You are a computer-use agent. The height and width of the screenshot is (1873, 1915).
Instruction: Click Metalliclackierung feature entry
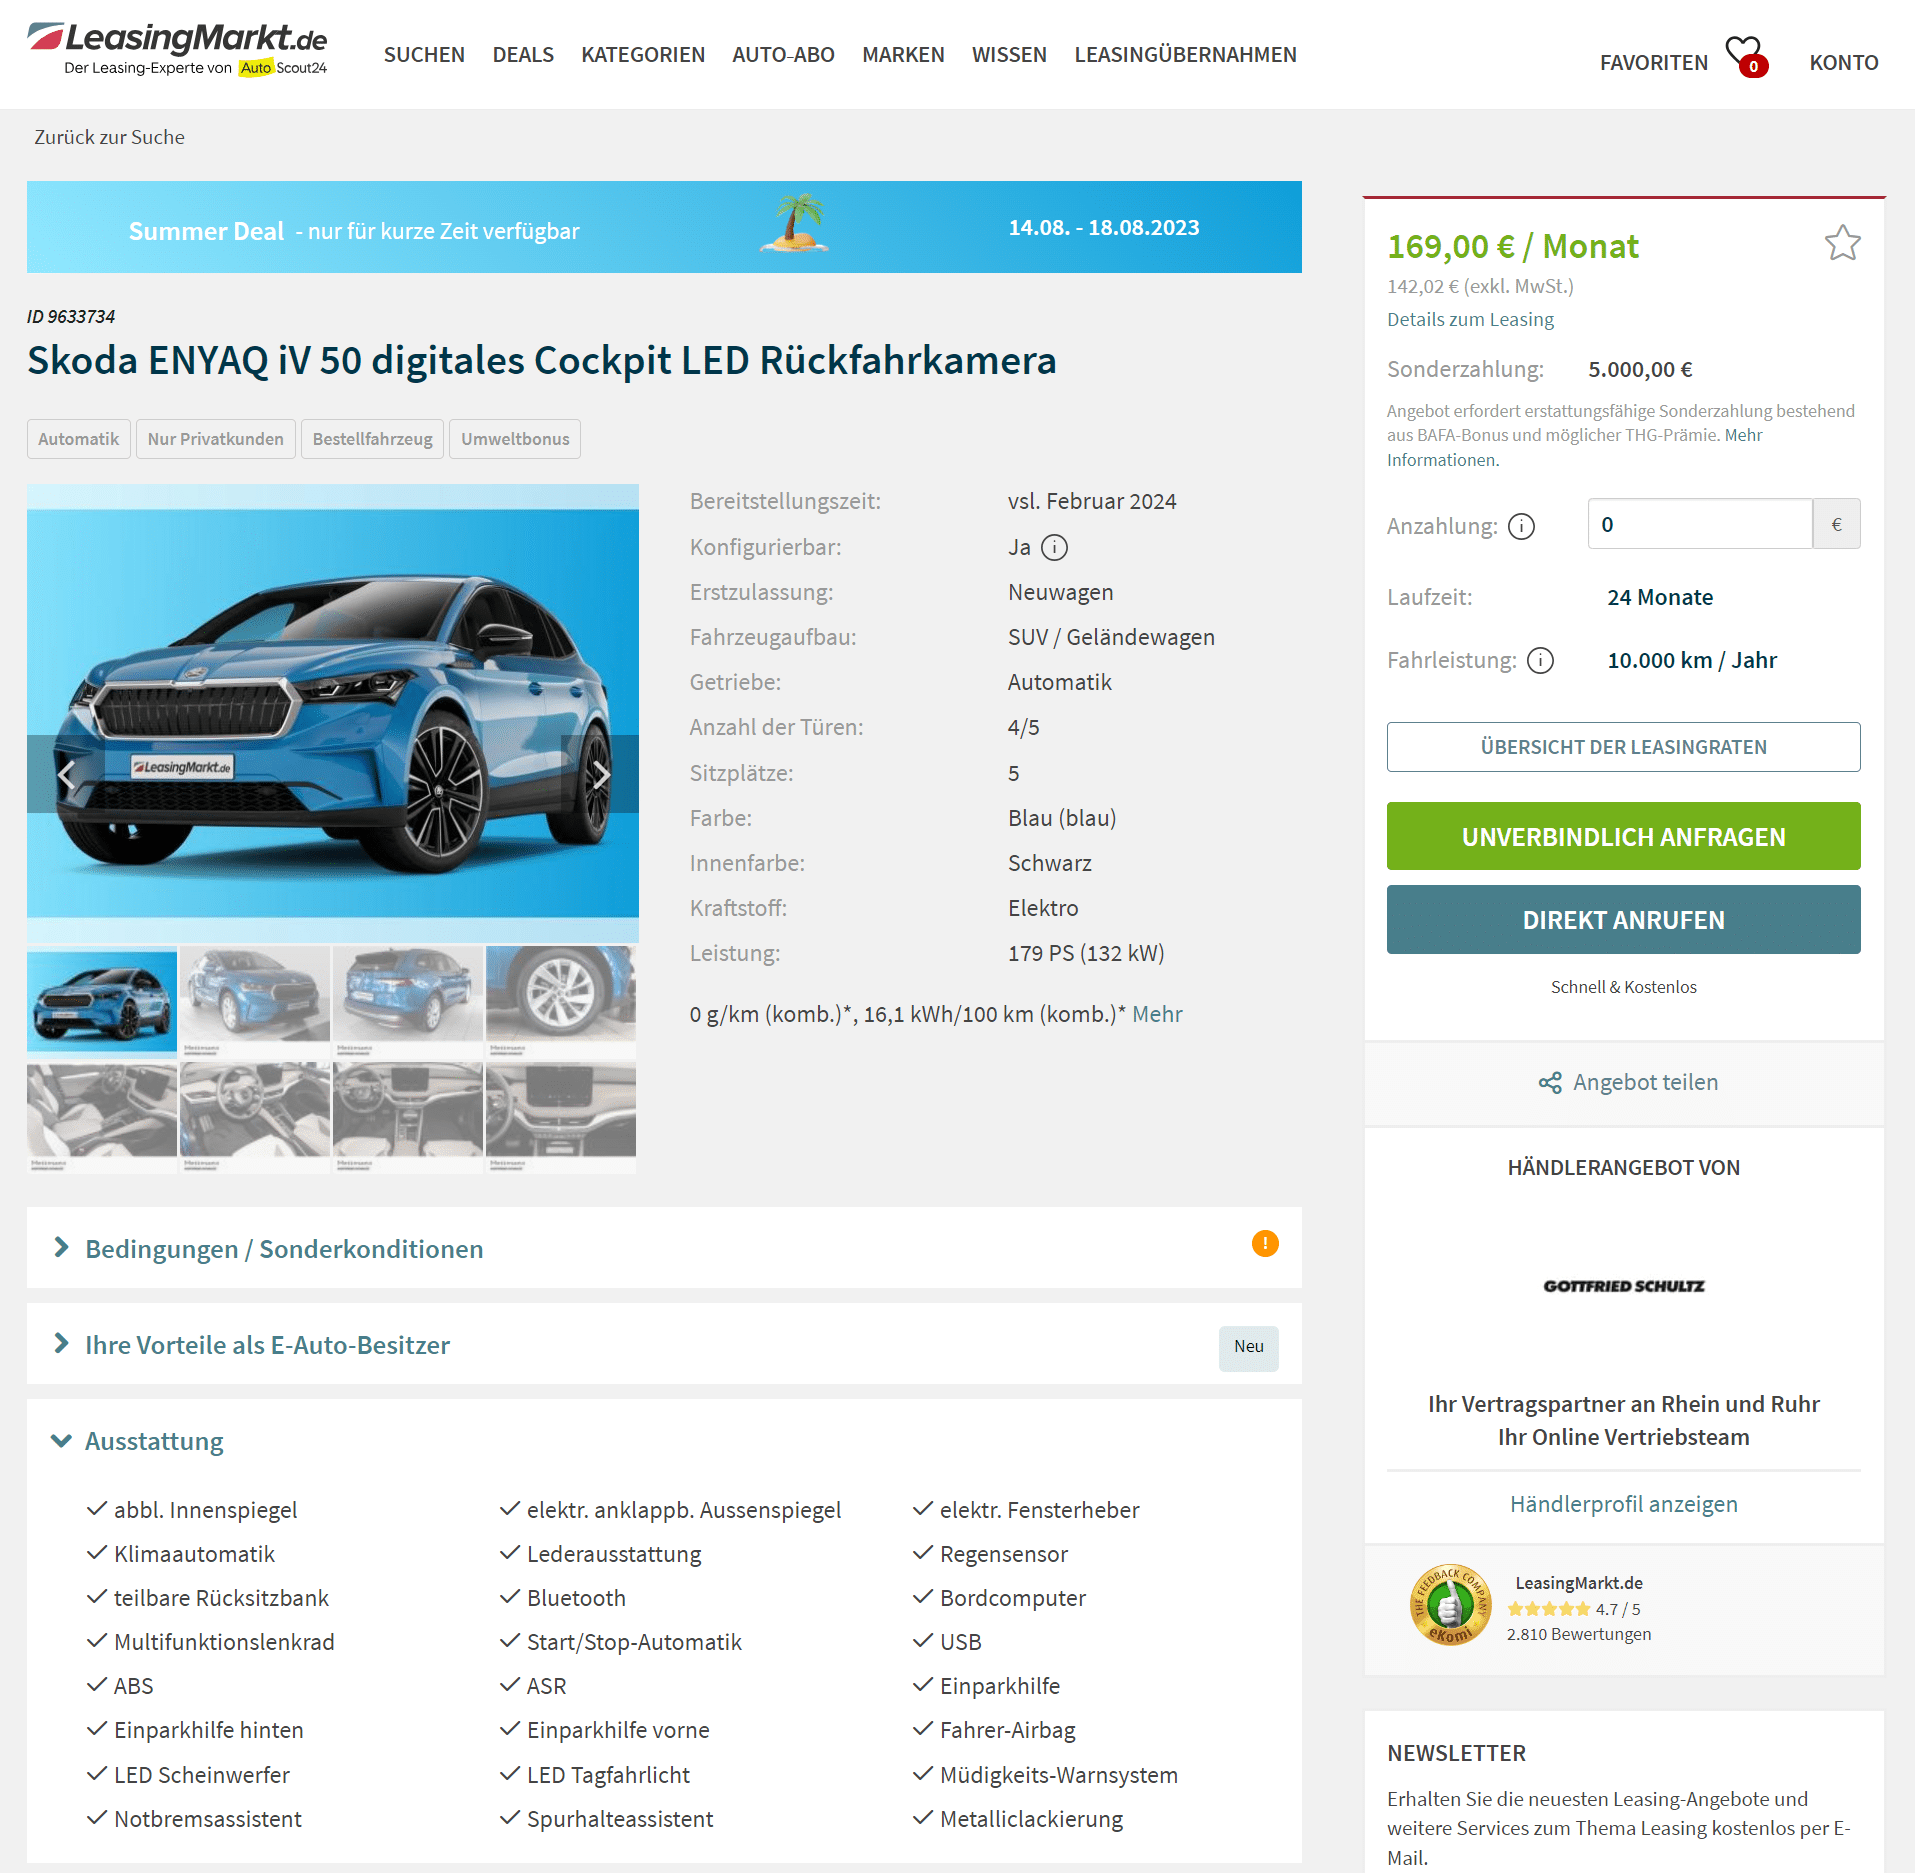[x=1031, y=1819]
